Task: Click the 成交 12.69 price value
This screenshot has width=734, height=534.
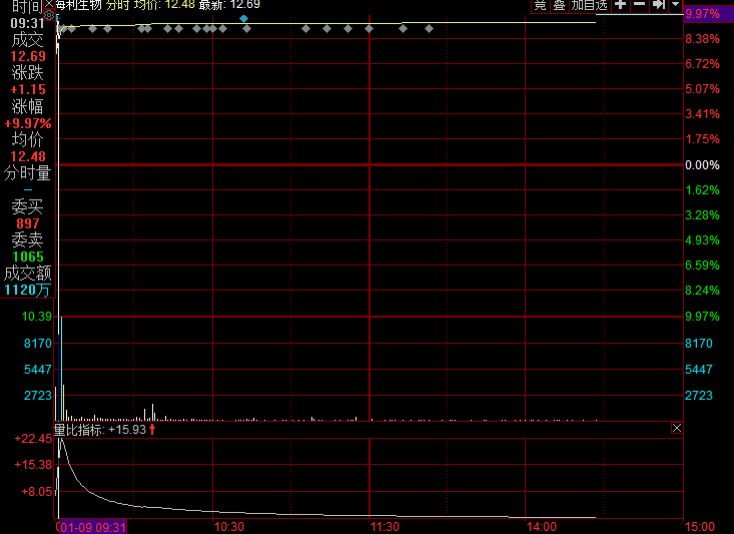Action: point(28,56)
